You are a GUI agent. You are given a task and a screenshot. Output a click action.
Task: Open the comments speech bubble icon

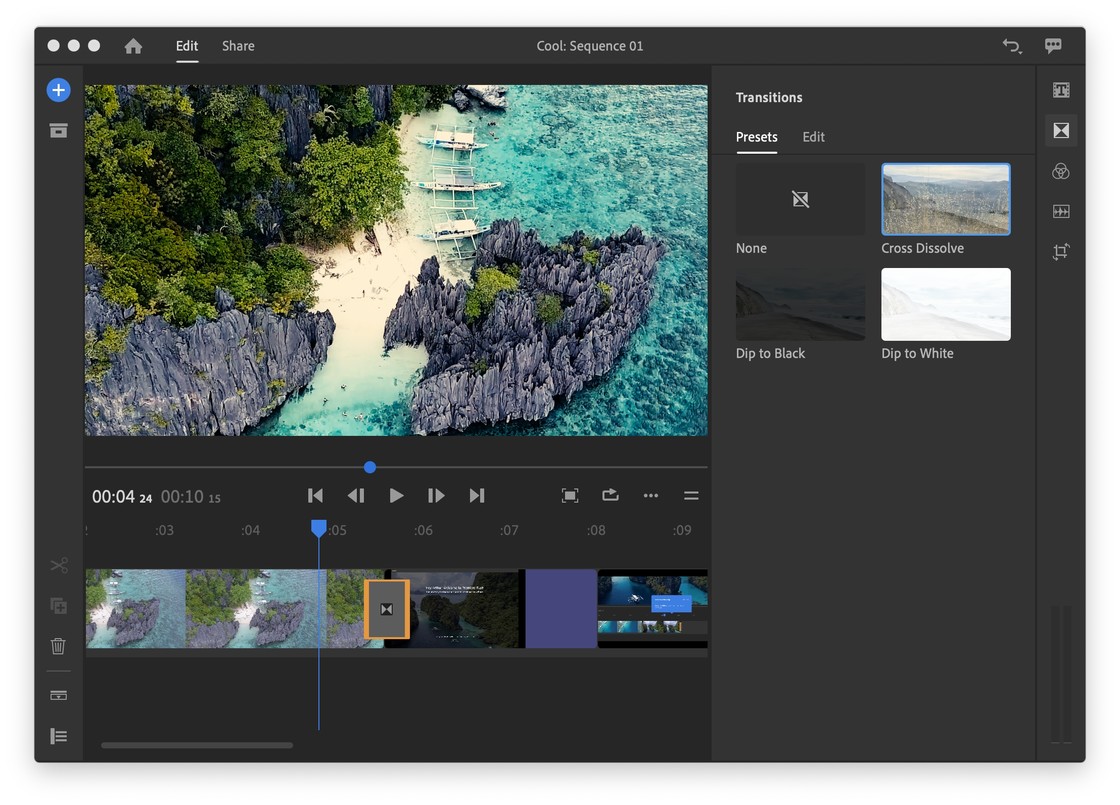click(x=1053, y=46)
